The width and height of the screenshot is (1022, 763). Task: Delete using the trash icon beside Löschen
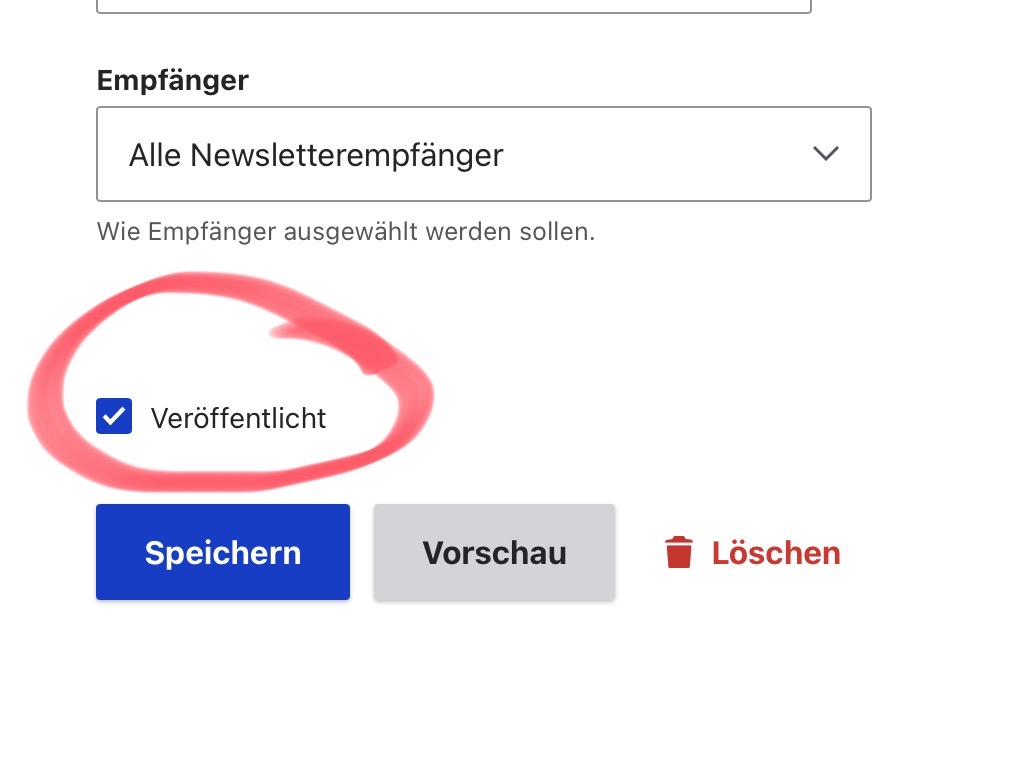point(679,552)
